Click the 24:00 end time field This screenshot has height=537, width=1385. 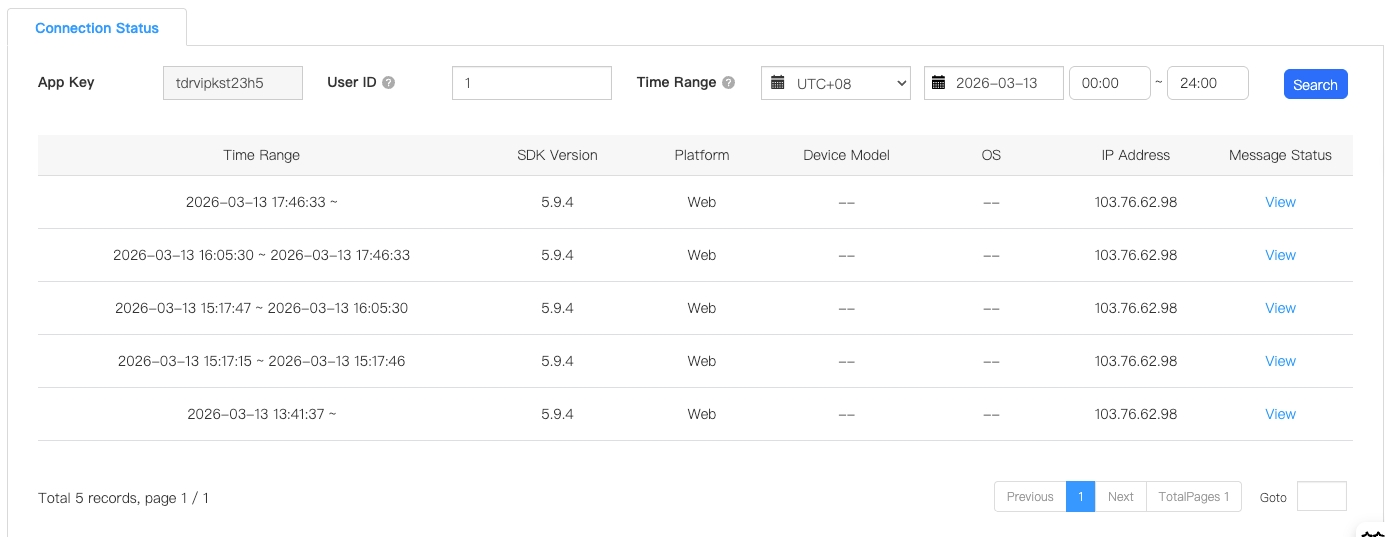(x=1207, y=83)
